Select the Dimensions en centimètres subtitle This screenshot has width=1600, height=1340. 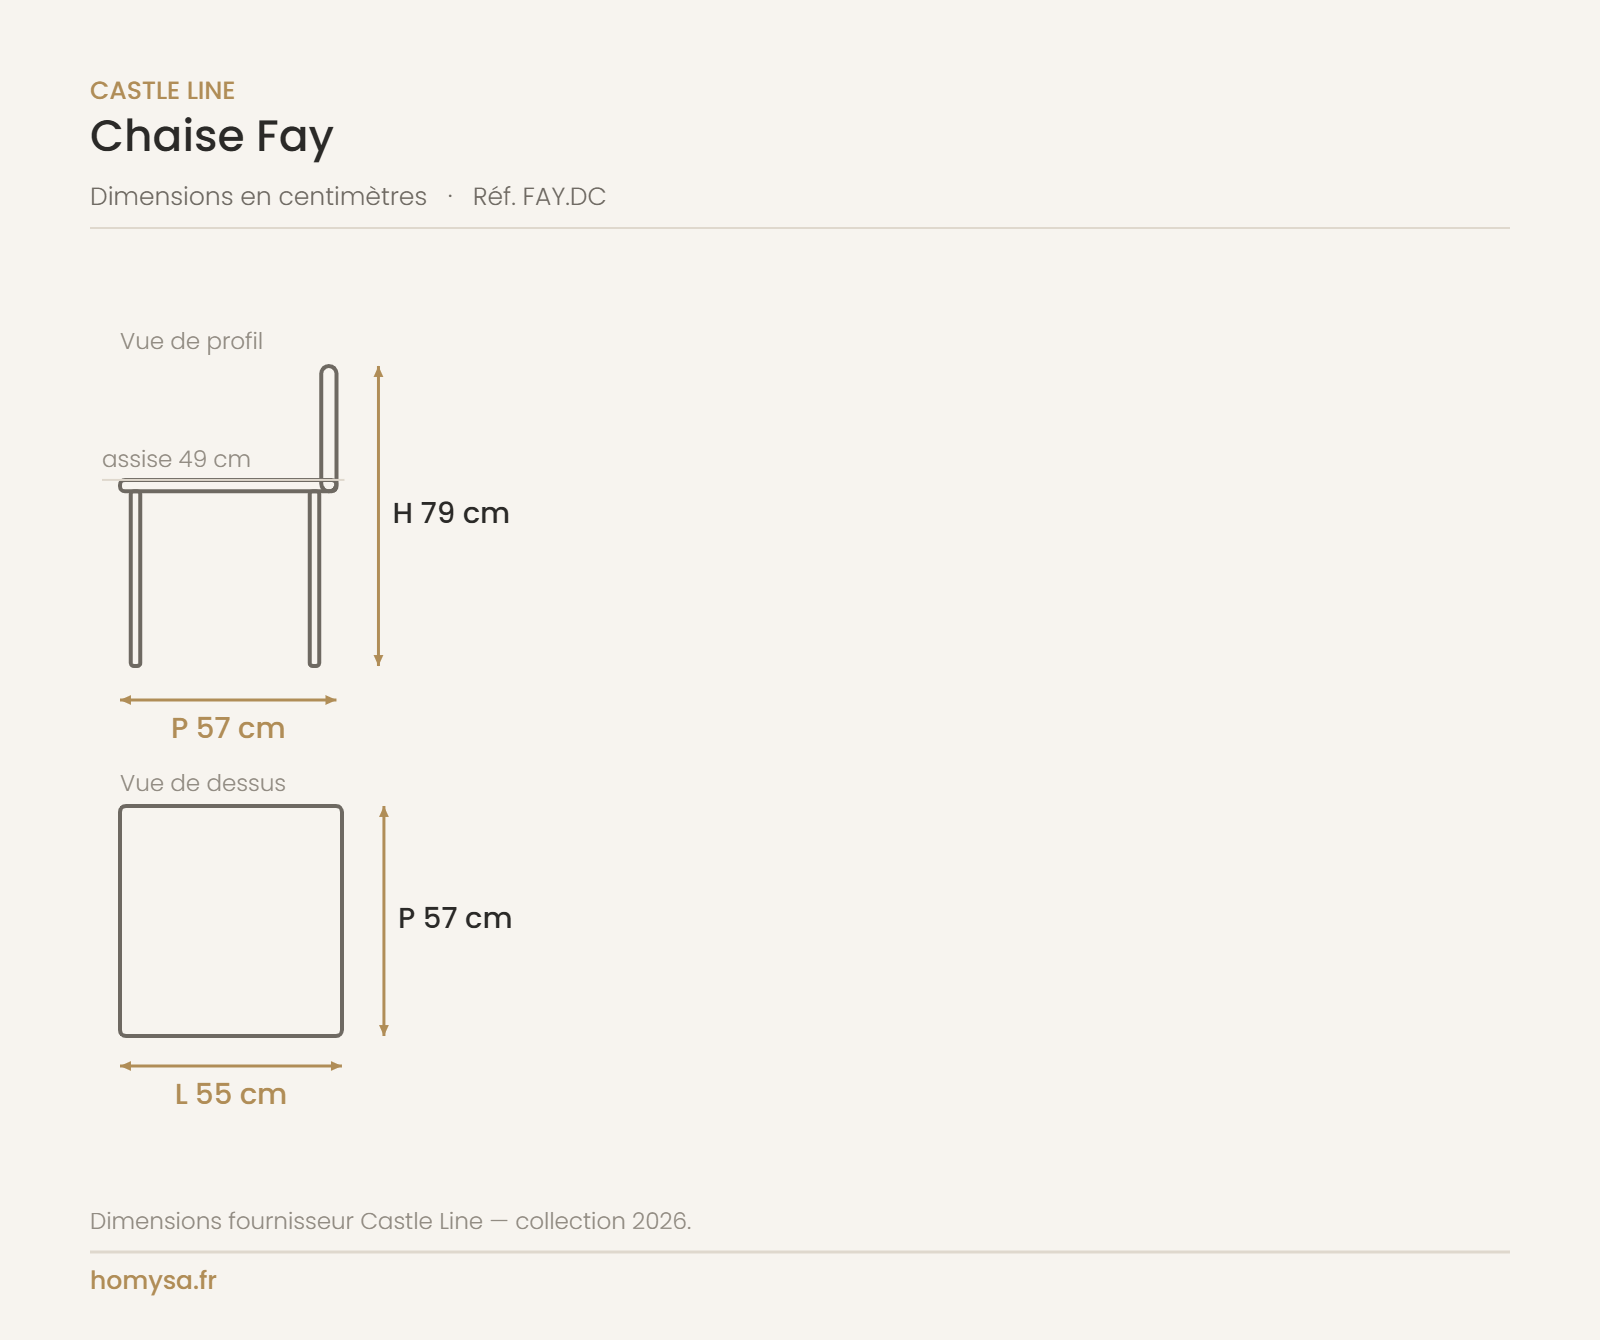258,196
